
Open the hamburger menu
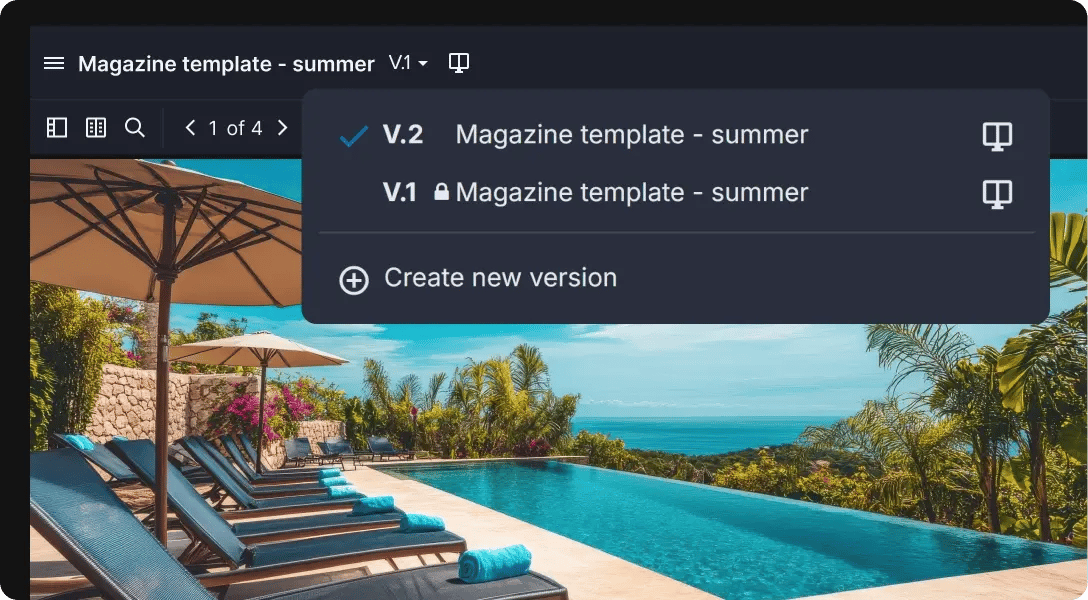pos(53,63)
